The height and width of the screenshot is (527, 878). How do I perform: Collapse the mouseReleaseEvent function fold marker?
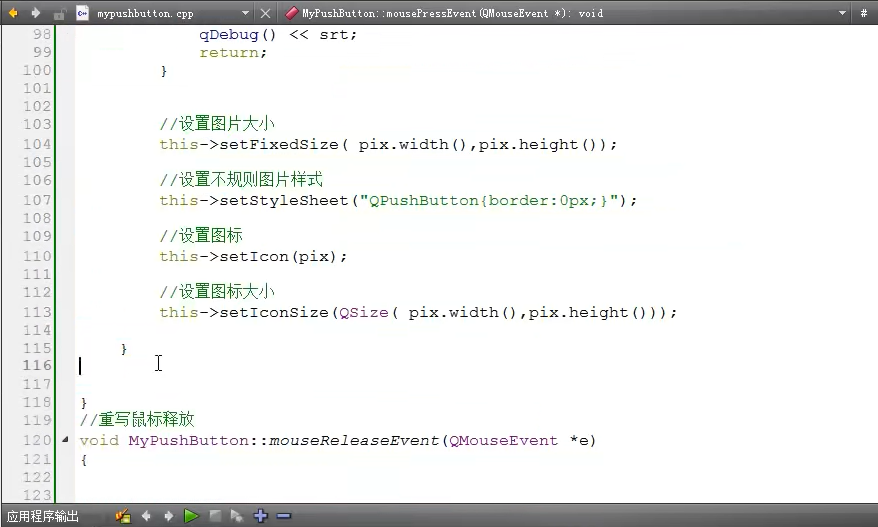click(65, 440)
